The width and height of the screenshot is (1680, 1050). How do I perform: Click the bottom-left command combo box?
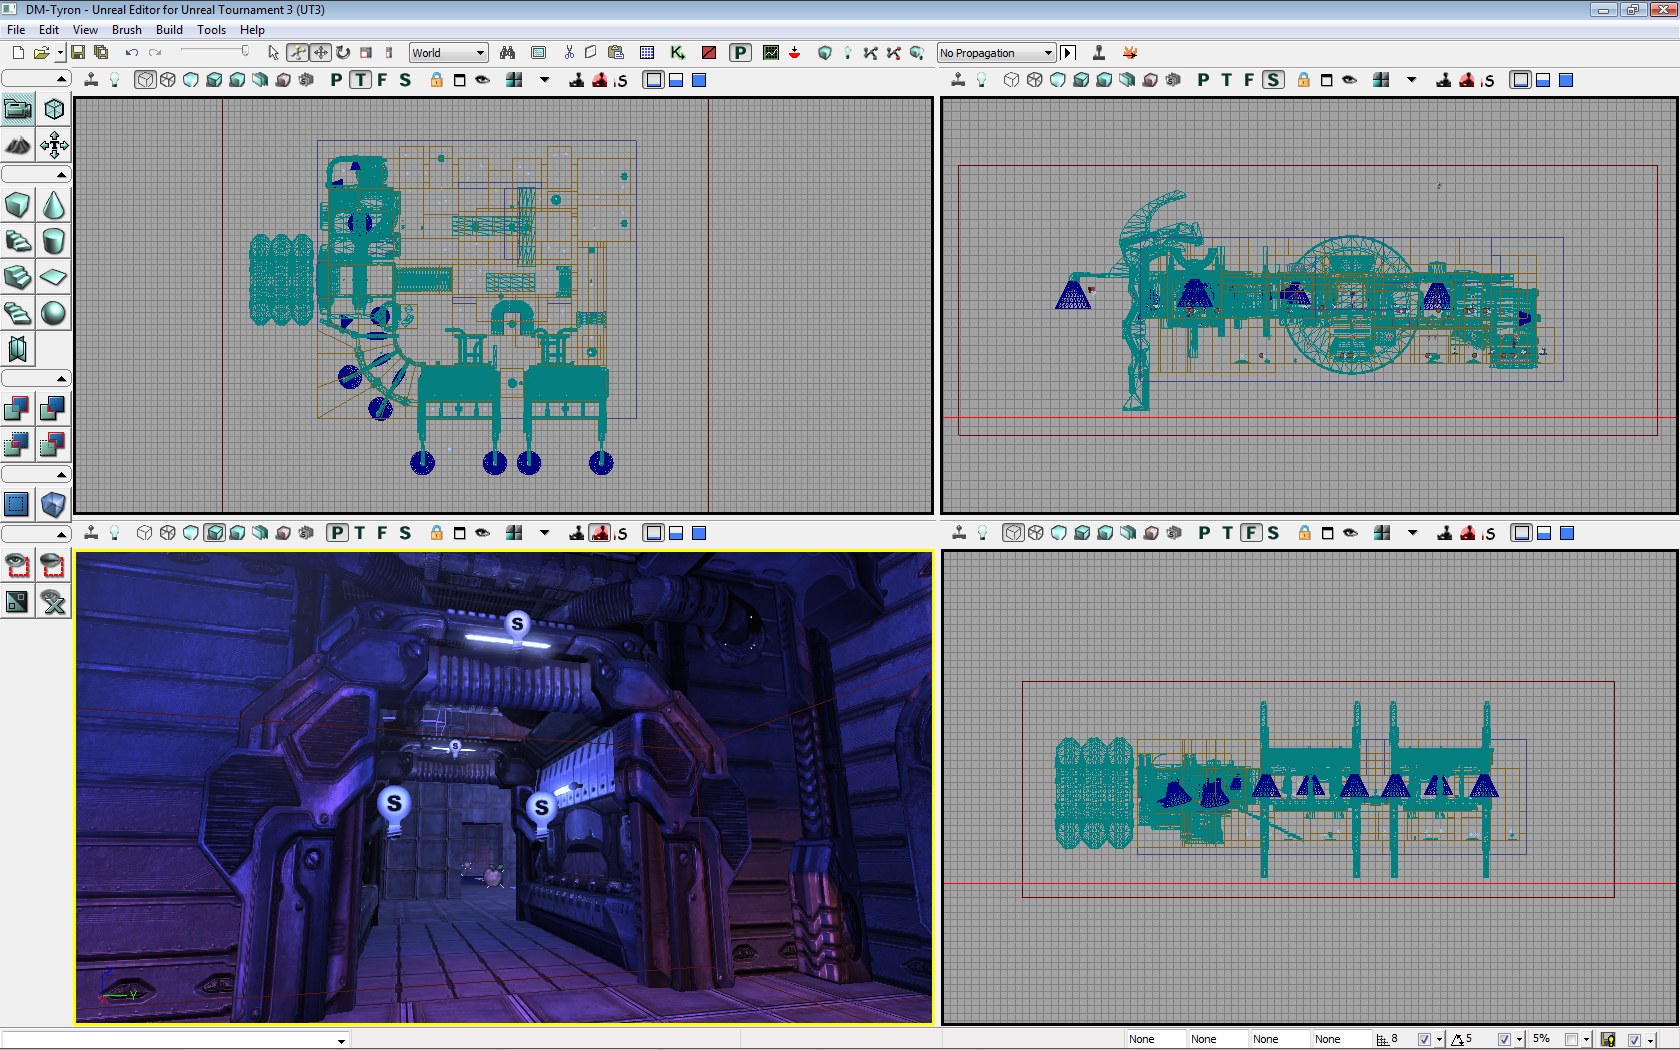point(175,1040)
